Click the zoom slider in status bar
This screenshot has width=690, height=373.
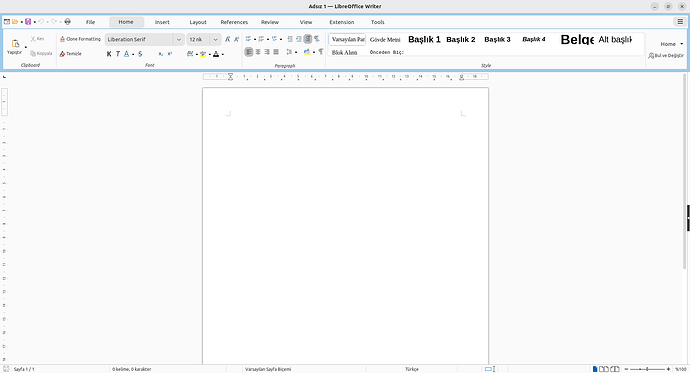(647, 369)
